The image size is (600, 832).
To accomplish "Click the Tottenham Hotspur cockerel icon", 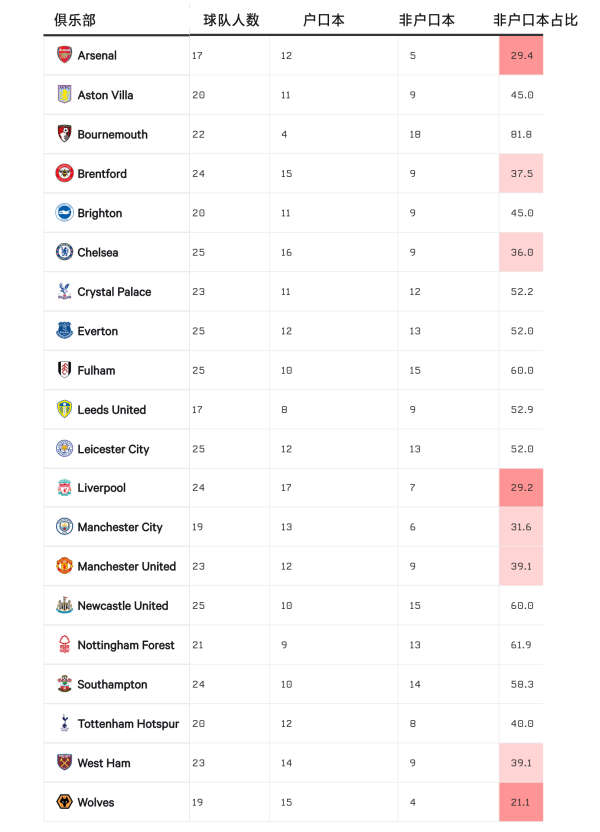I will tap(64, 723).
